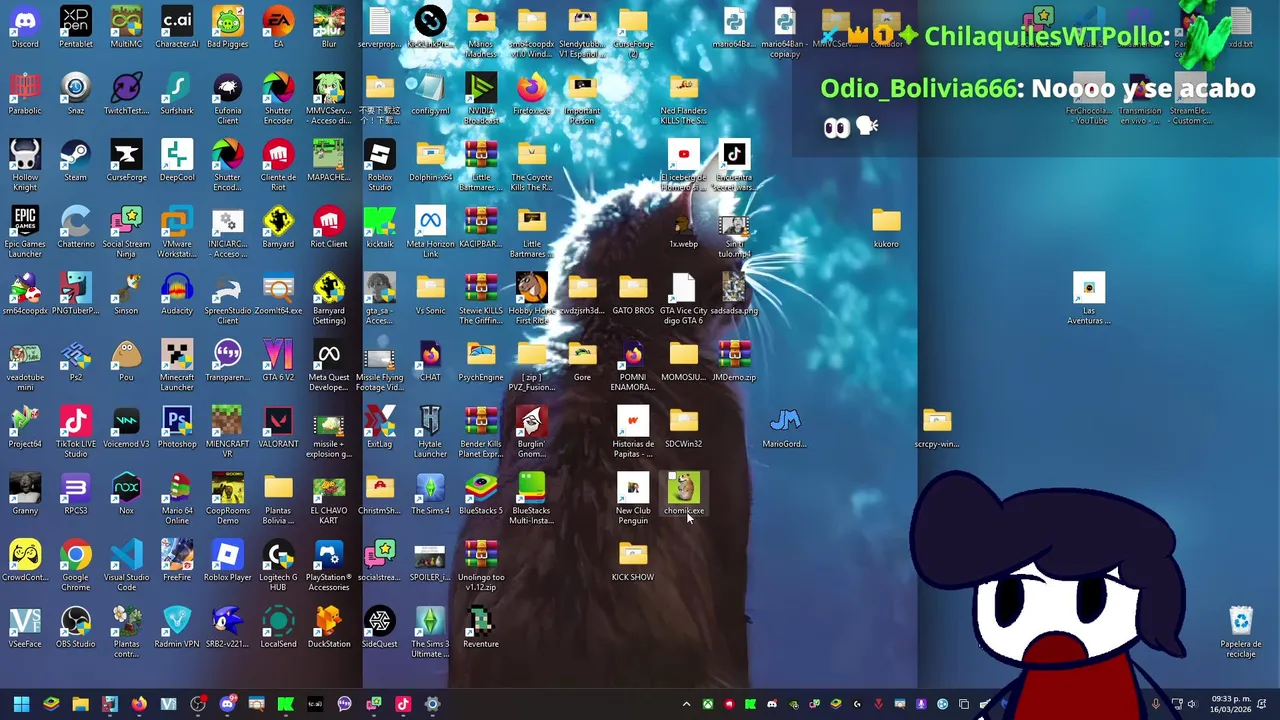Select the Nox desktop icon
This screenshot has height=720, width=1280.
point(126,494)
